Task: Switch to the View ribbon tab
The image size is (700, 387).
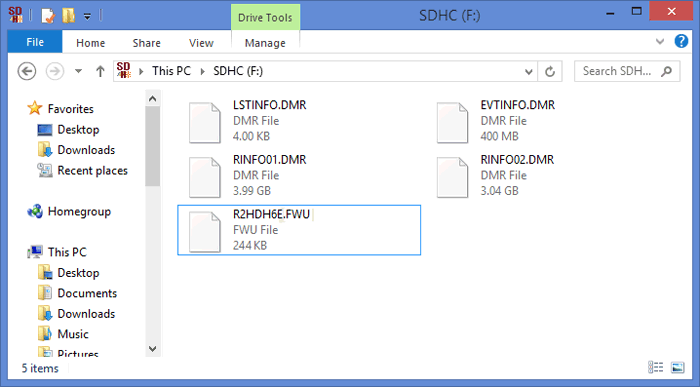Action: [201, 43]
